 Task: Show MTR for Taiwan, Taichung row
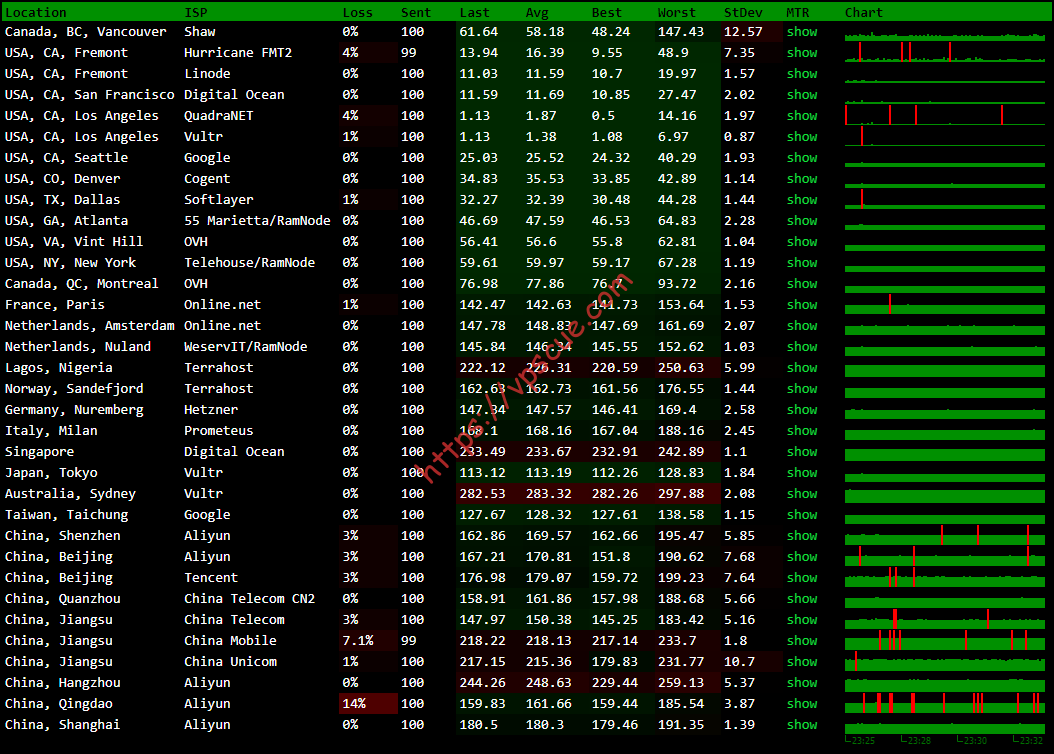(802, 515)
